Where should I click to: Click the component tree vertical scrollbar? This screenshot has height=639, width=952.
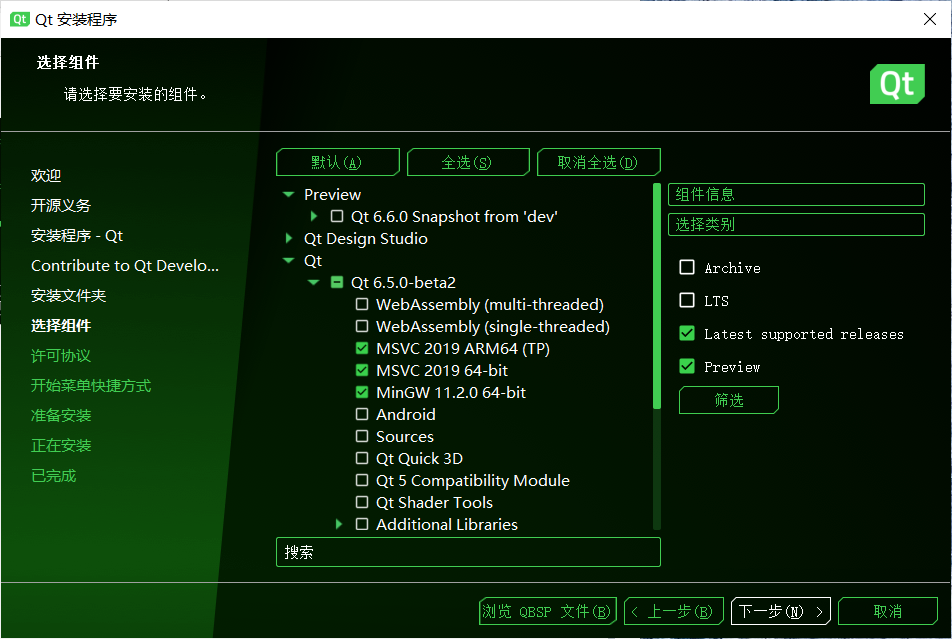656,296
